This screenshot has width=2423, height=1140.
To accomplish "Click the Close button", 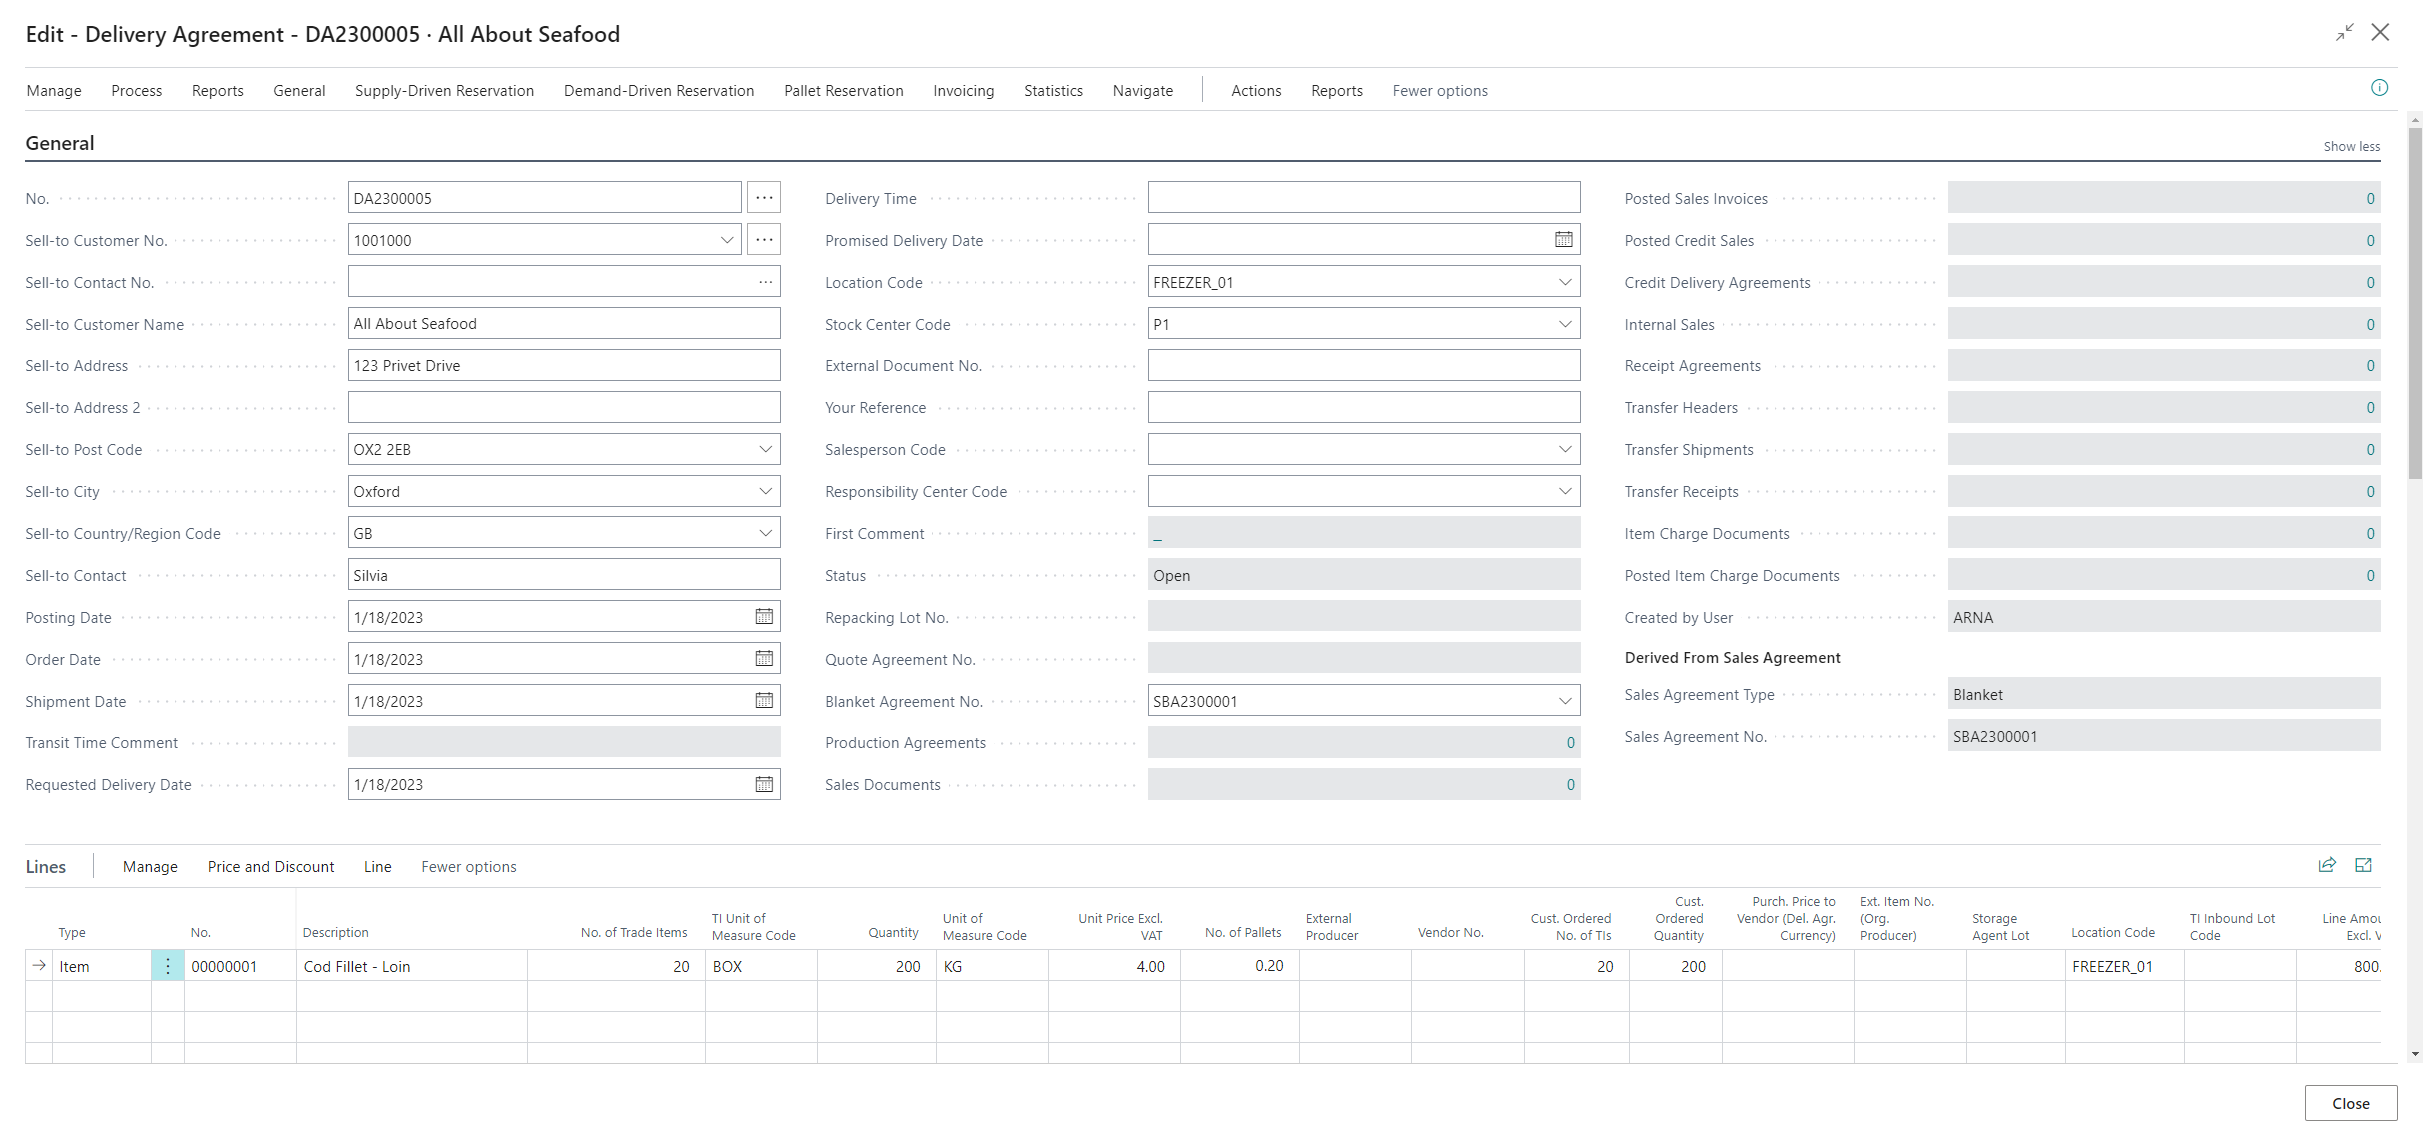I will point(2350,1104).
